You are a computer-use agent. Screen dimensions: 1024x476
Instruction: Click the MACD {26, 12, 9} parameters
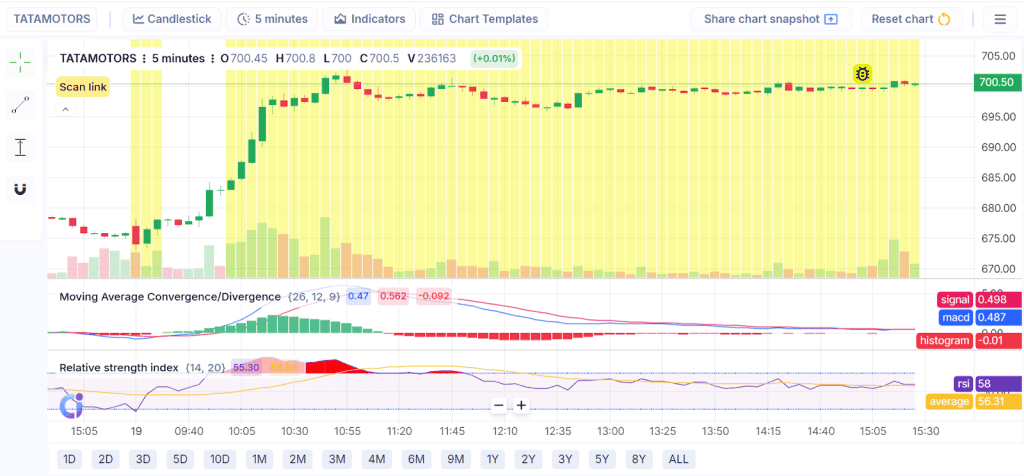pos(313,296)
